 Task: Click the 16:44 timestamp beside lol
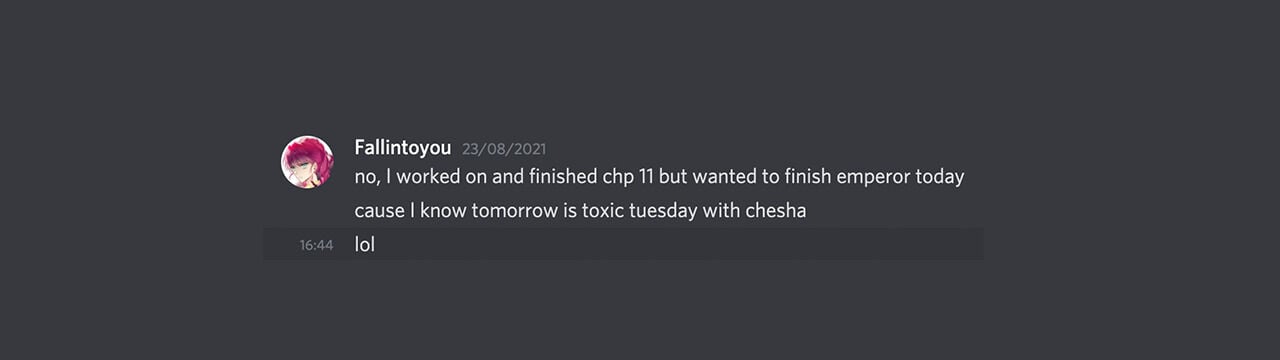tap(316, 245)
